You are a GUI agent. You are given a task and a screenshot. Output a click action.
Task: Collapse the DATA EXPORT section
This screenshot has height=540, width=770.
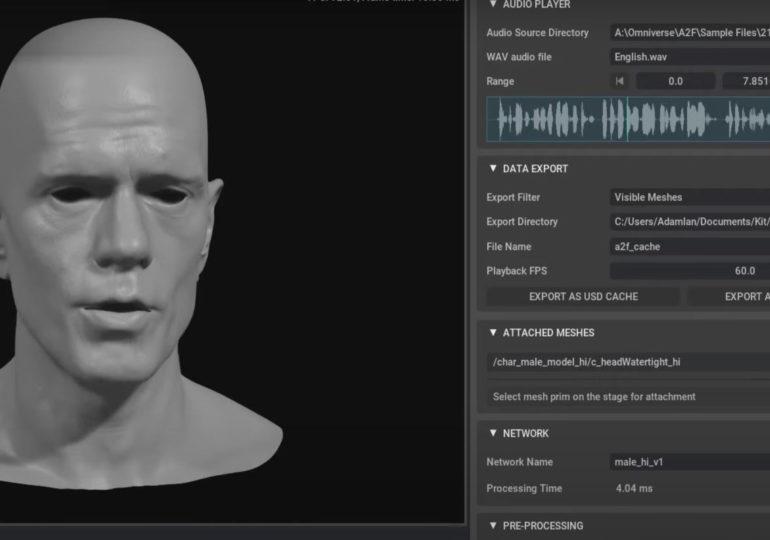click(493, 168)
